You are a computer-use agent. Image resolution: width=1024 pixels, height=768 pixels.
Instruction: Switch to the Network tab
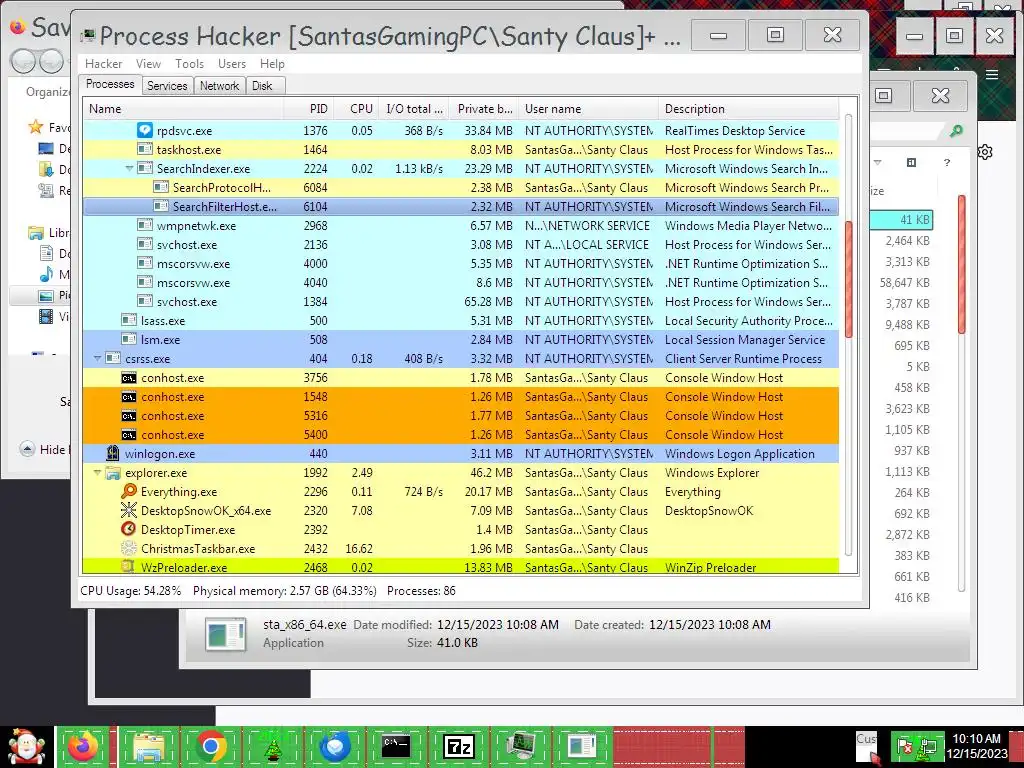[x=219, y=86]
